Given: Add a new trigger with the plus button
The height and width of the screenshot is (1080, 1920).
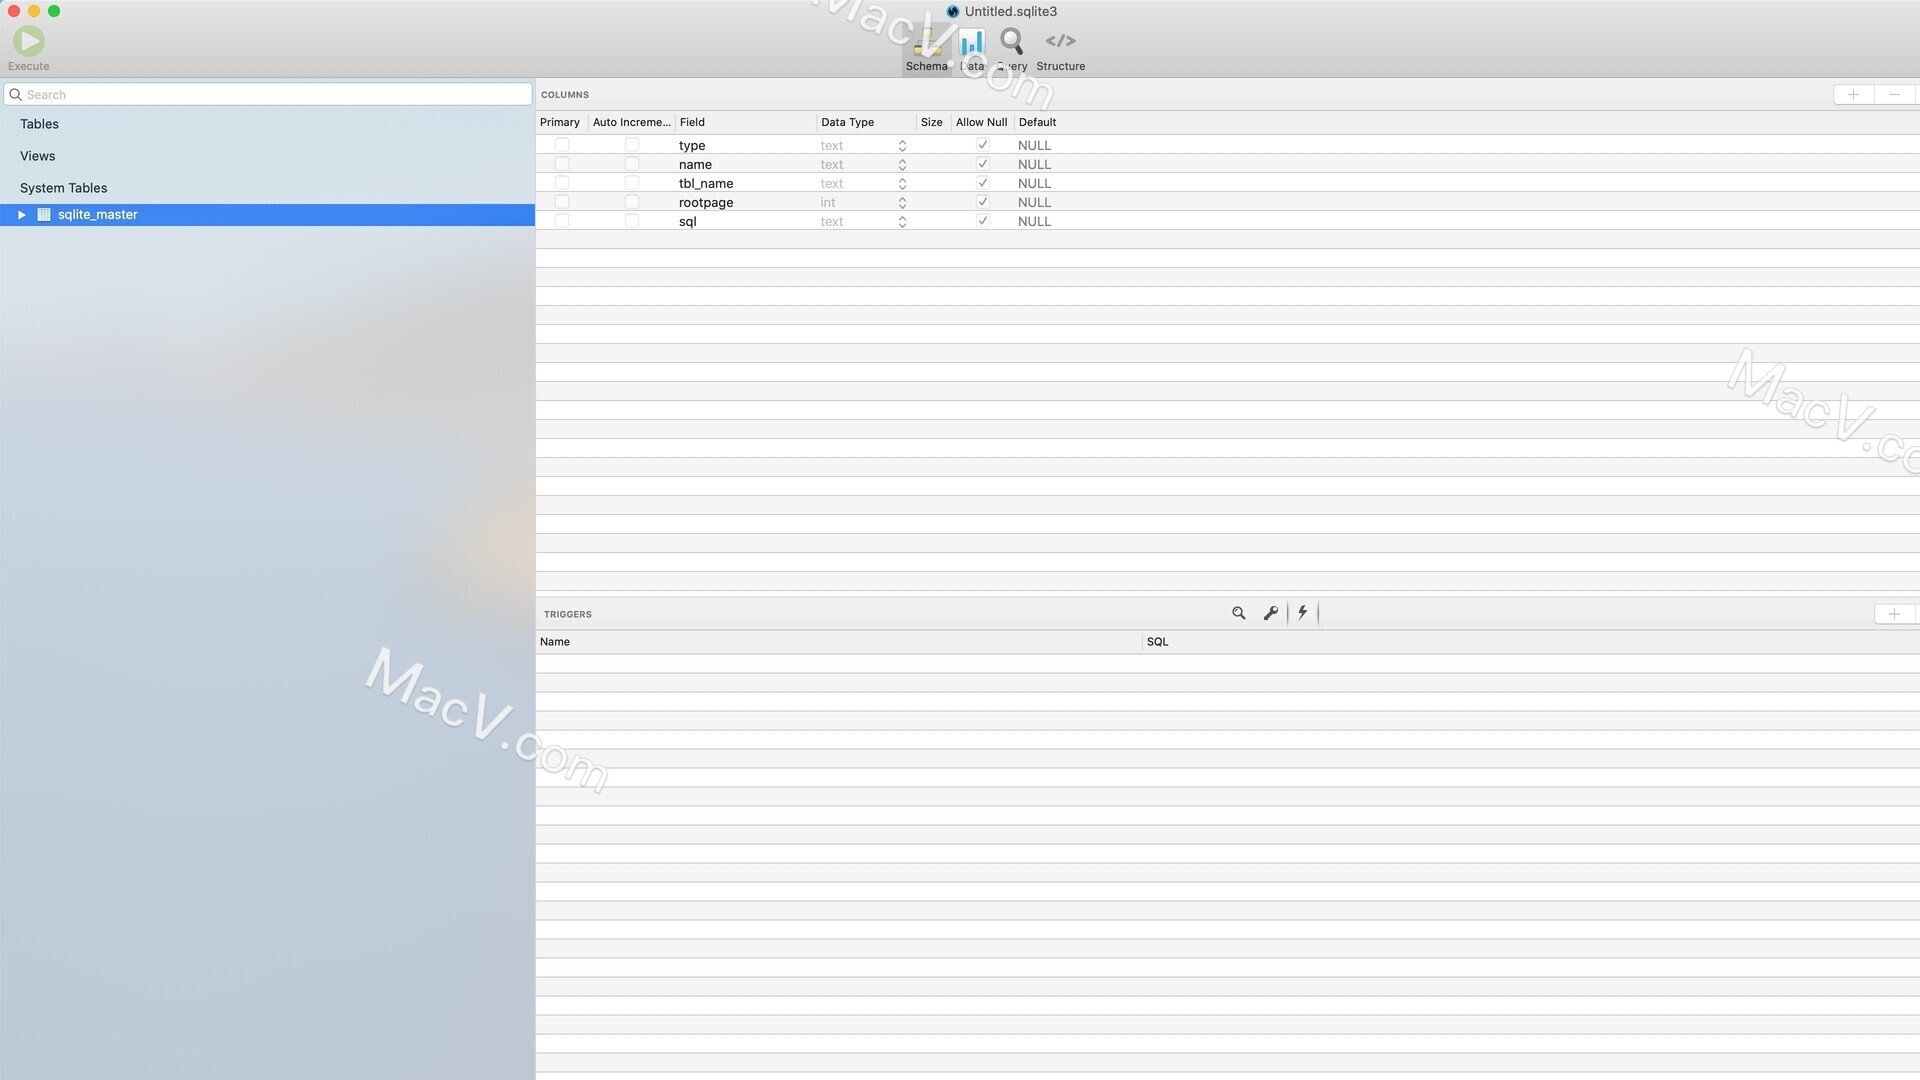Looking at the screenshot, I should coord(1896,613).
